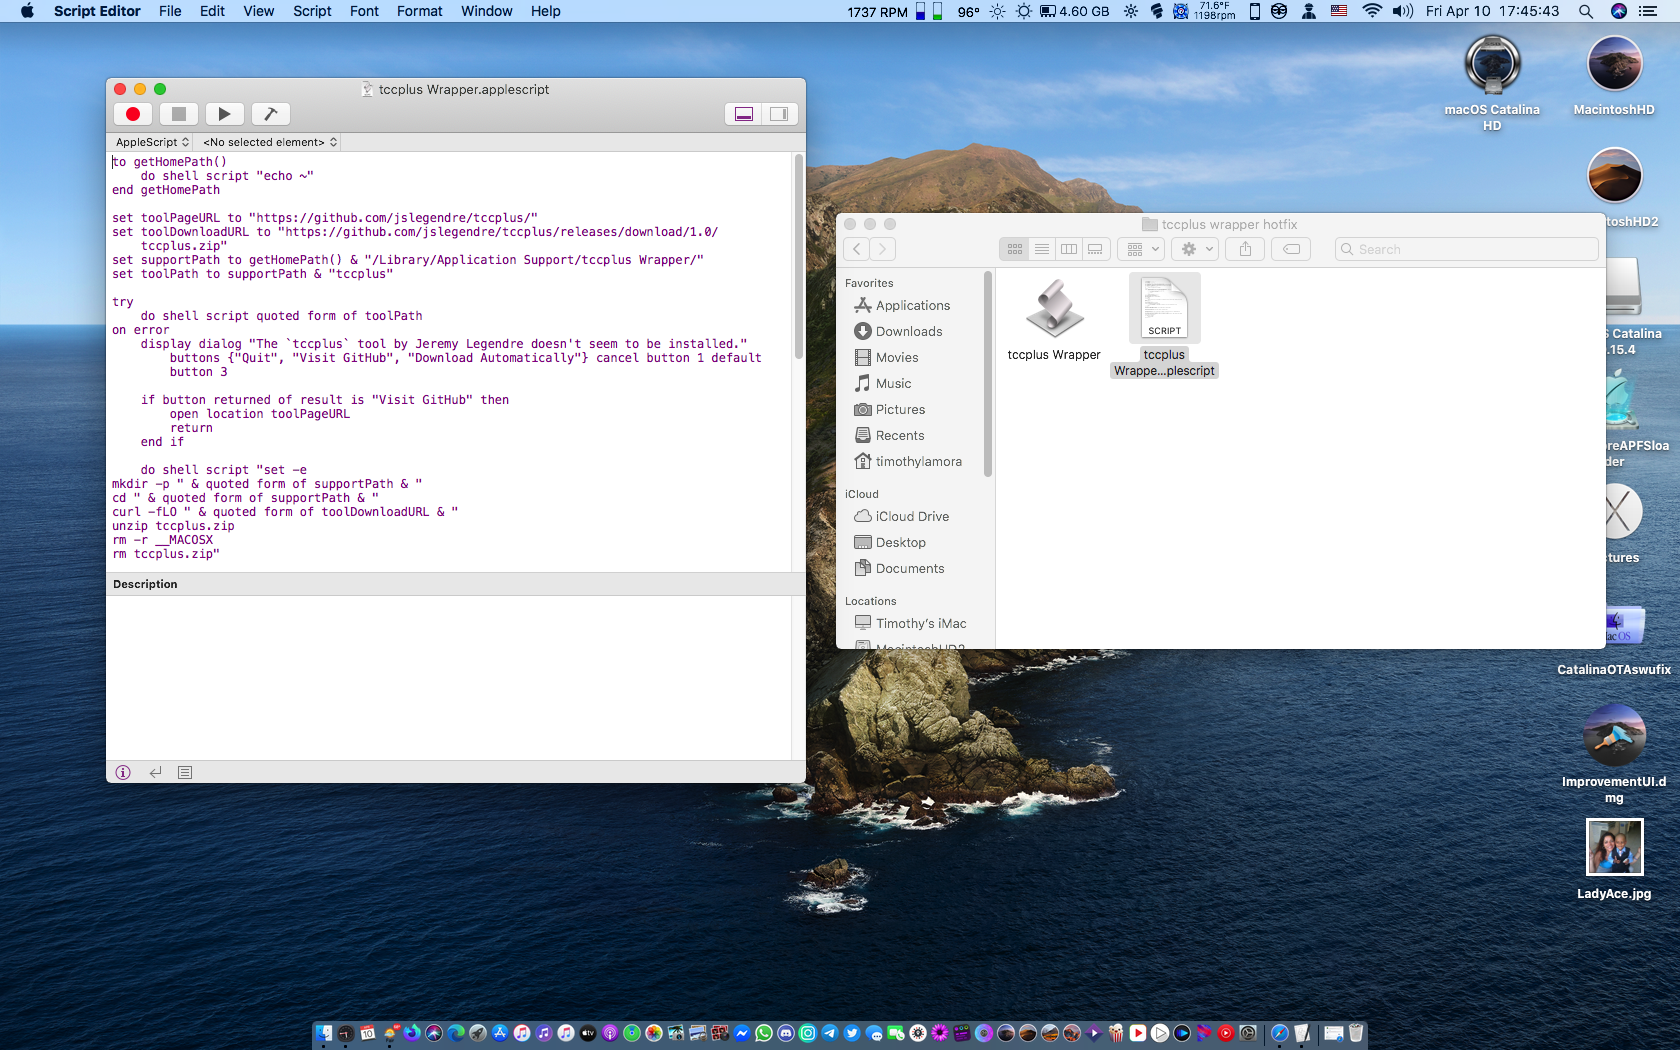Go forward in the Finder window

(x=882, y=249)
